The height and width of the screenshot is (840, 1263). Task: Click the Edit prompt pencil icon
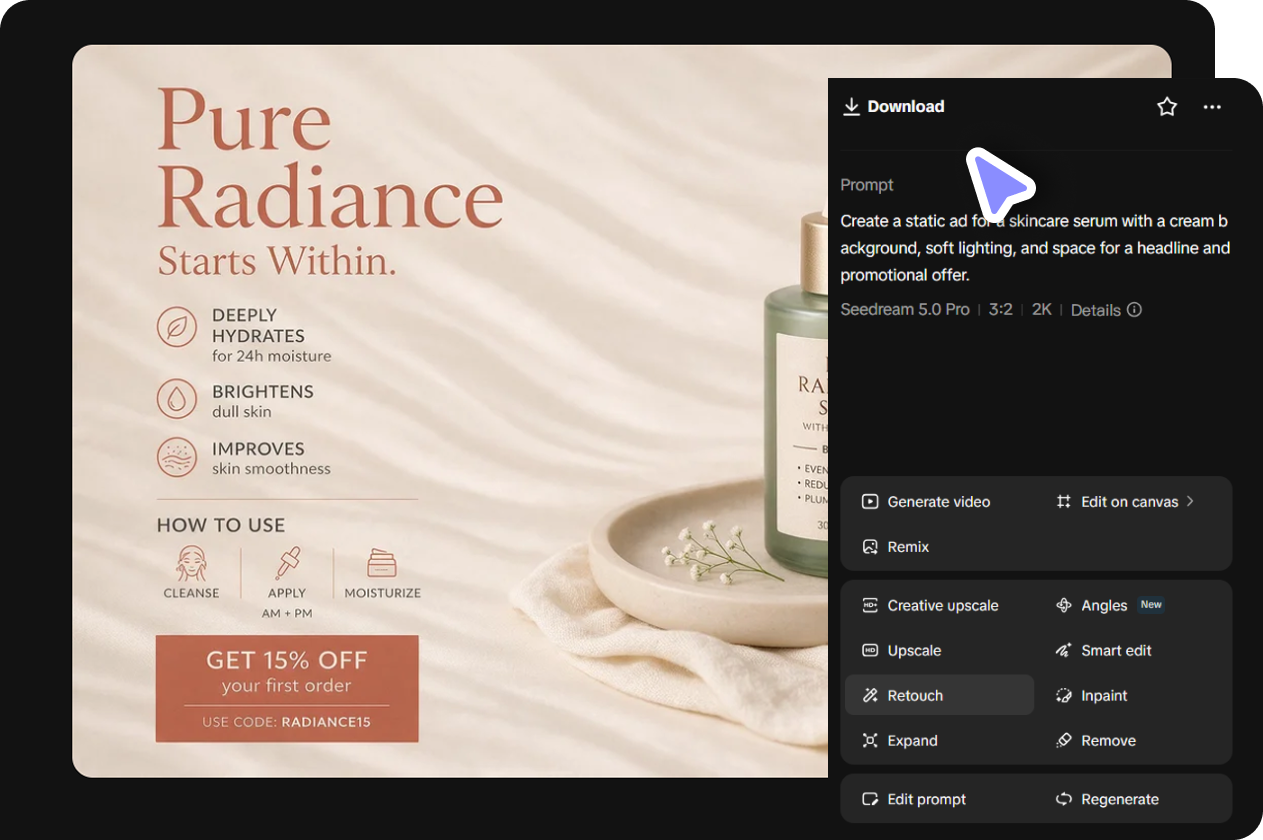pos(870,800)
